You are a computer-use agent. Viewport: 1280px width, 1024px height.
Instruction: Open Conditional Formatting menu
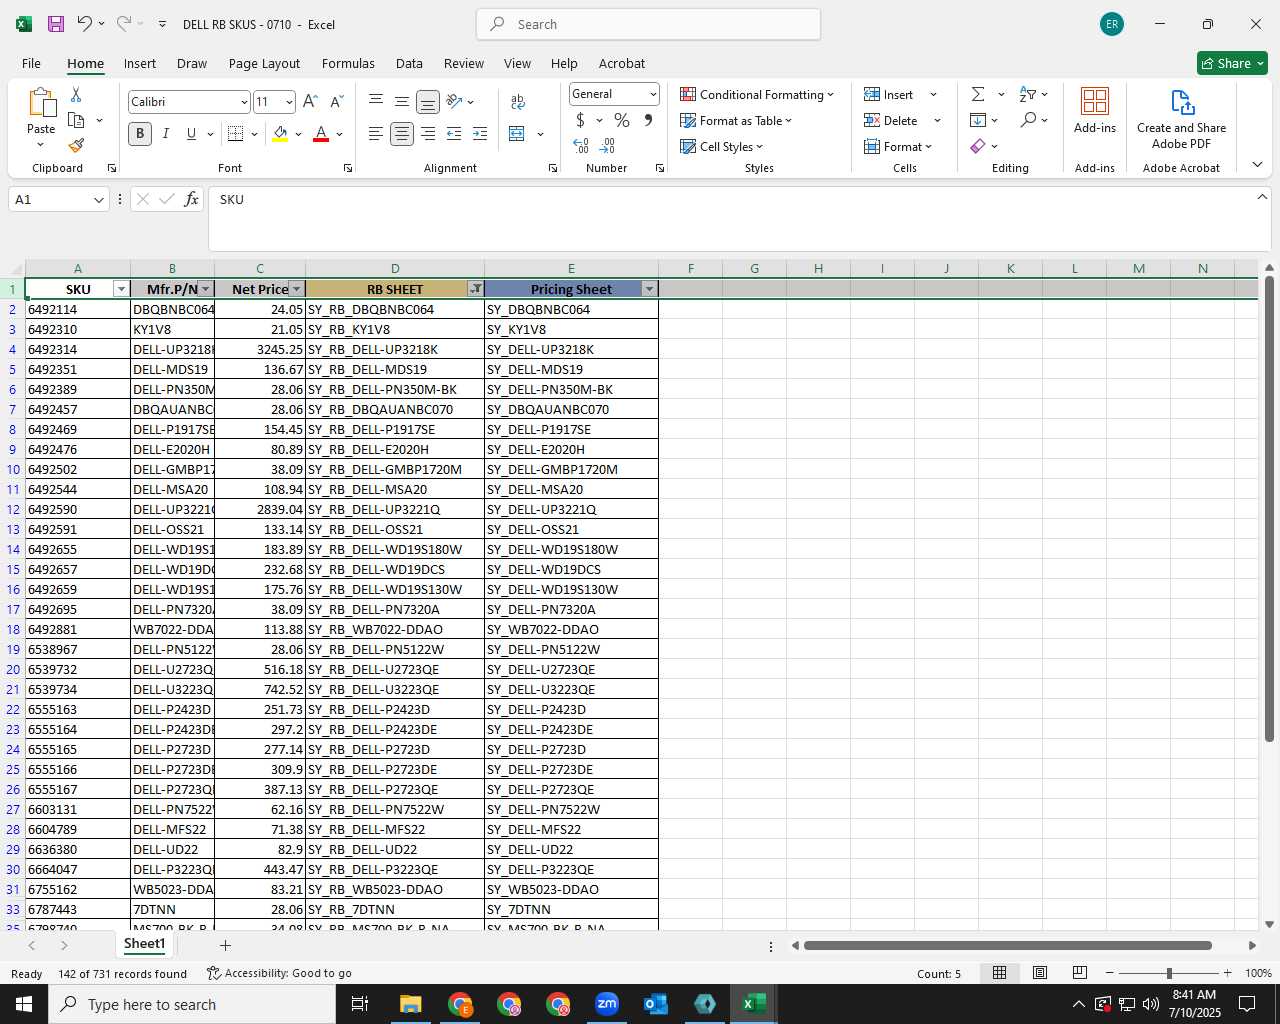(x=757, y=94)
